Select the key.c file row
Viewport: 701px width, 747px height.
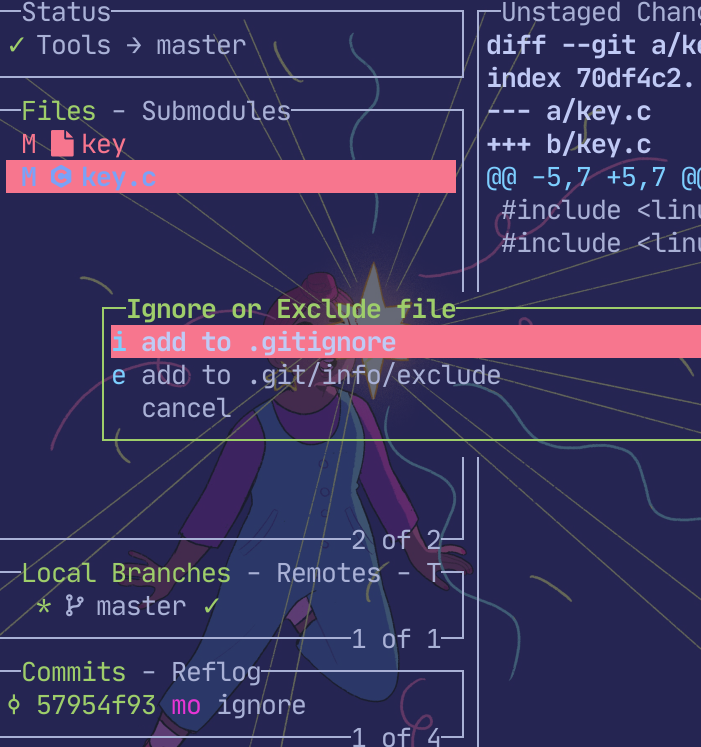[x=231, y=177]
